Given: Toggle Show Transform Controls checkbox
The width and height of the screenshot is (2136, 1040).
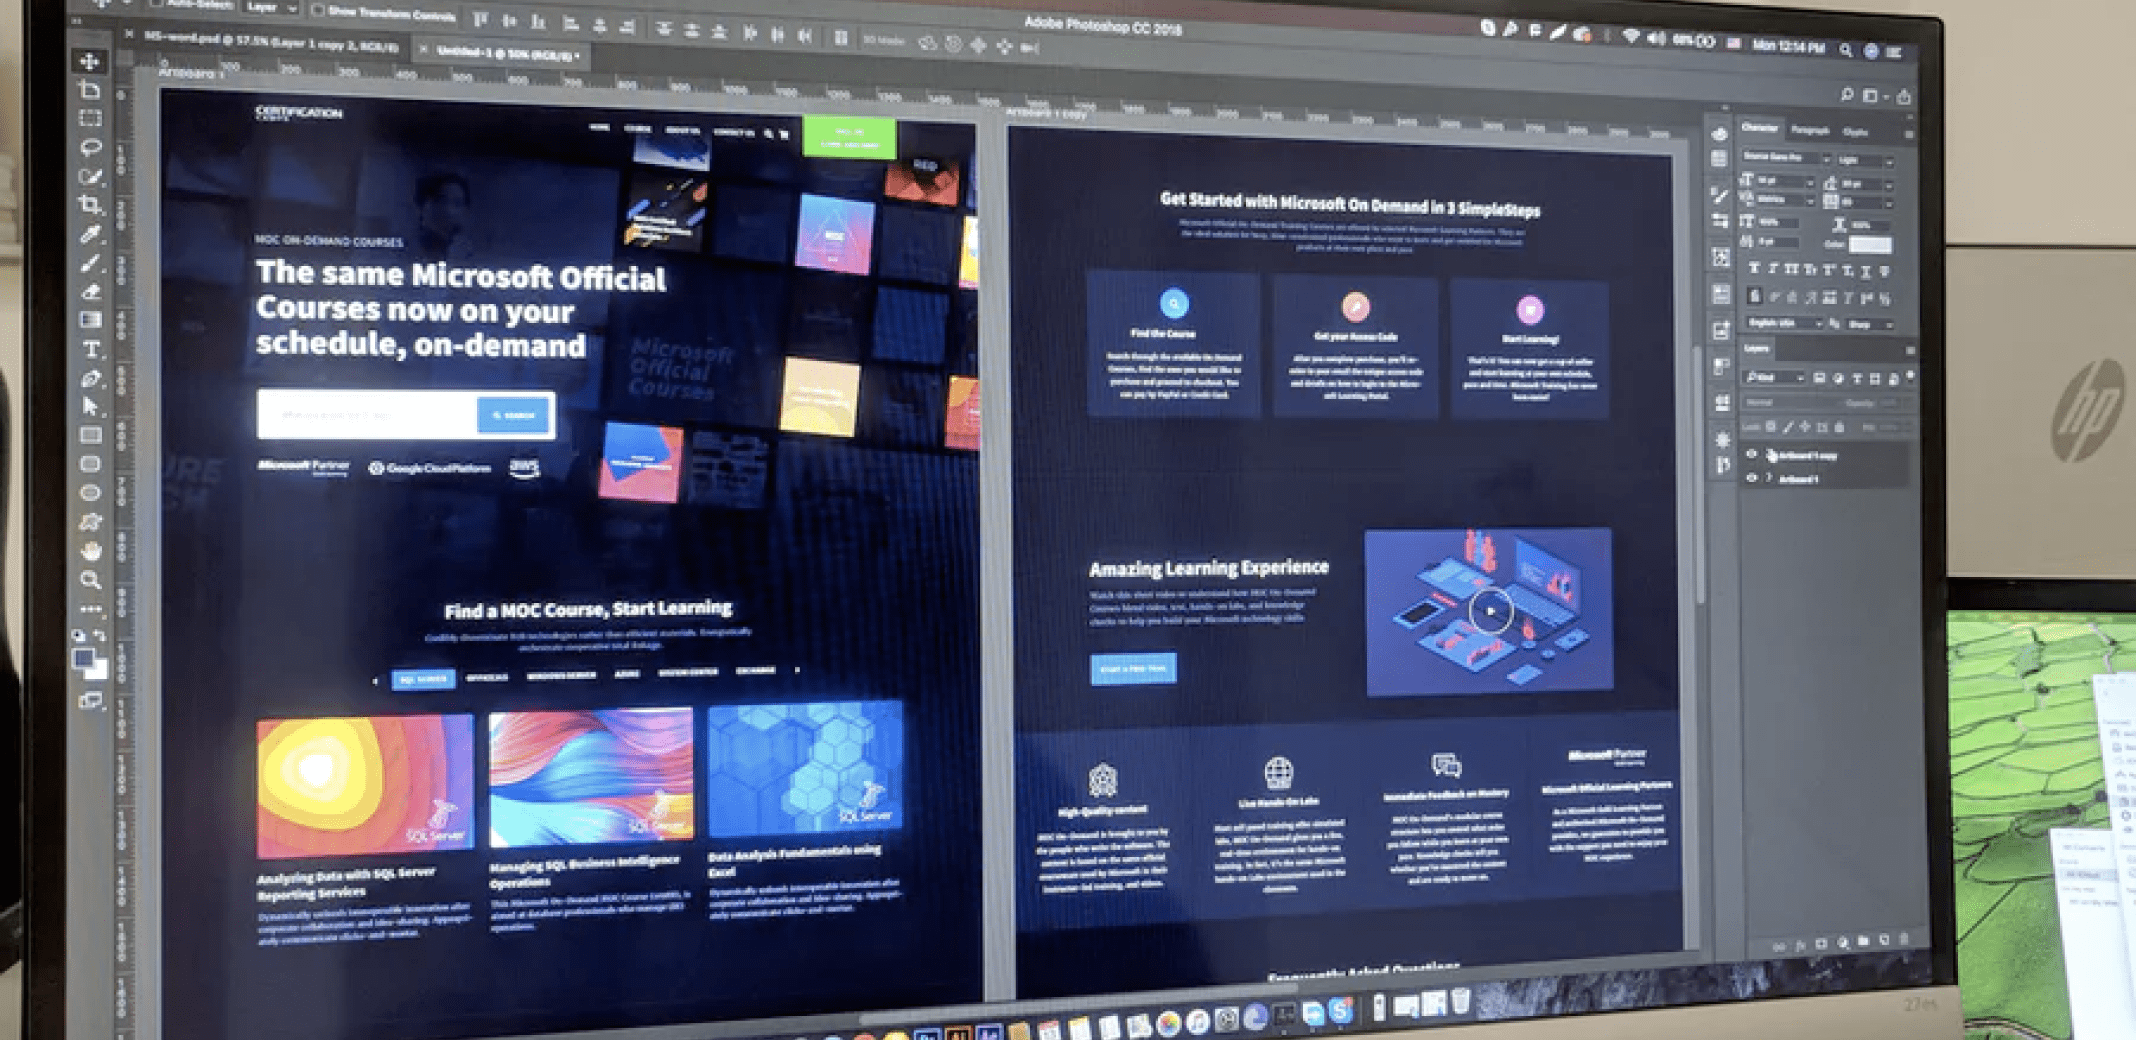Looking at the screenshot, I should tap(317, 10).
